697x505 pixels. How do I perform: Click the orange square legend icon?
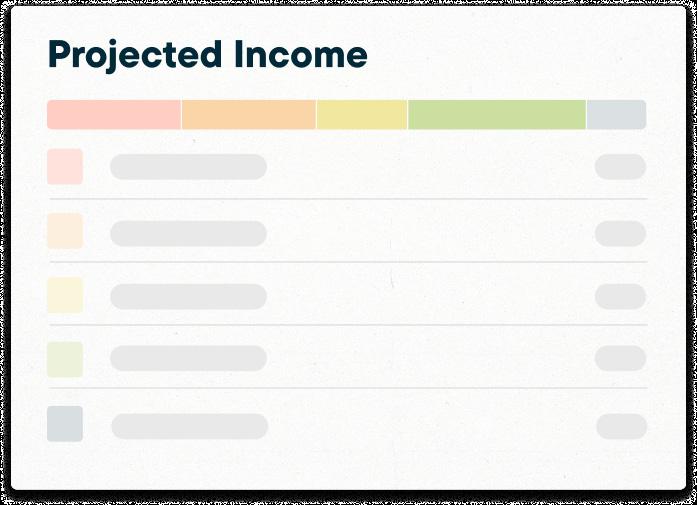[x=65, y=231]
